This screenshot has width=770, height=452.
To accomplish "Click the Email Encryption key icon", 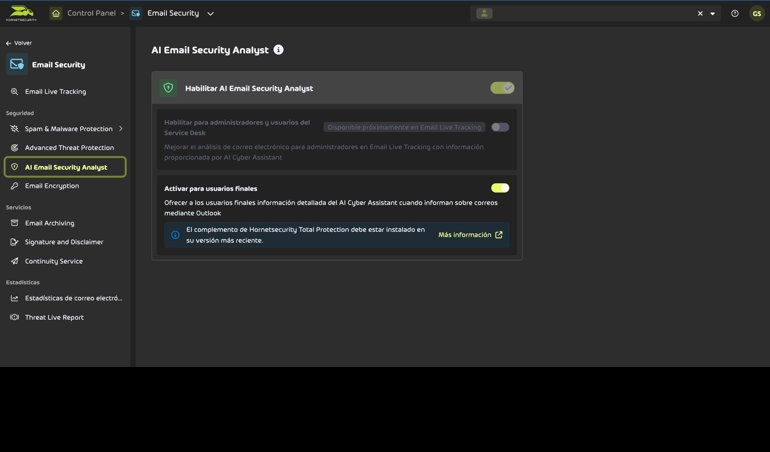I will pyautogui.click(x=14, y=186).
